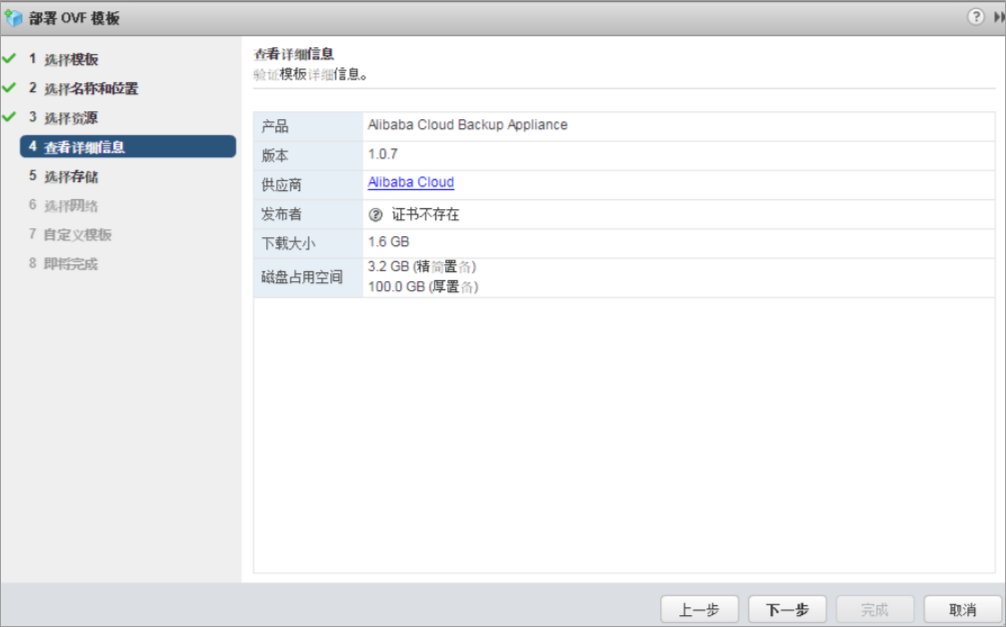Click the 3.2 GB thin provision value
The width and height of the screenshot is (1006, 627).
point(422,267)
